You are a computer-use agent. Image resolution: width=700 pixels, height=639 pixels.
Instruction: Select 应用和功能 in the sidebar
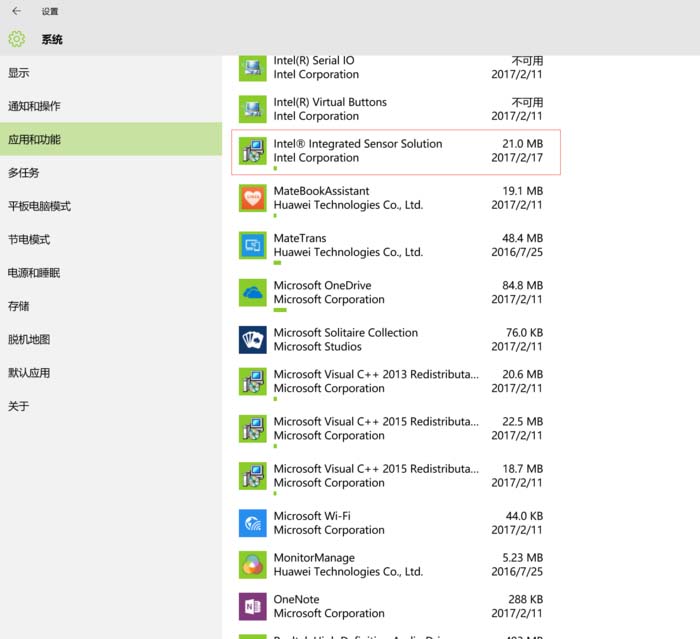point(111,139)
